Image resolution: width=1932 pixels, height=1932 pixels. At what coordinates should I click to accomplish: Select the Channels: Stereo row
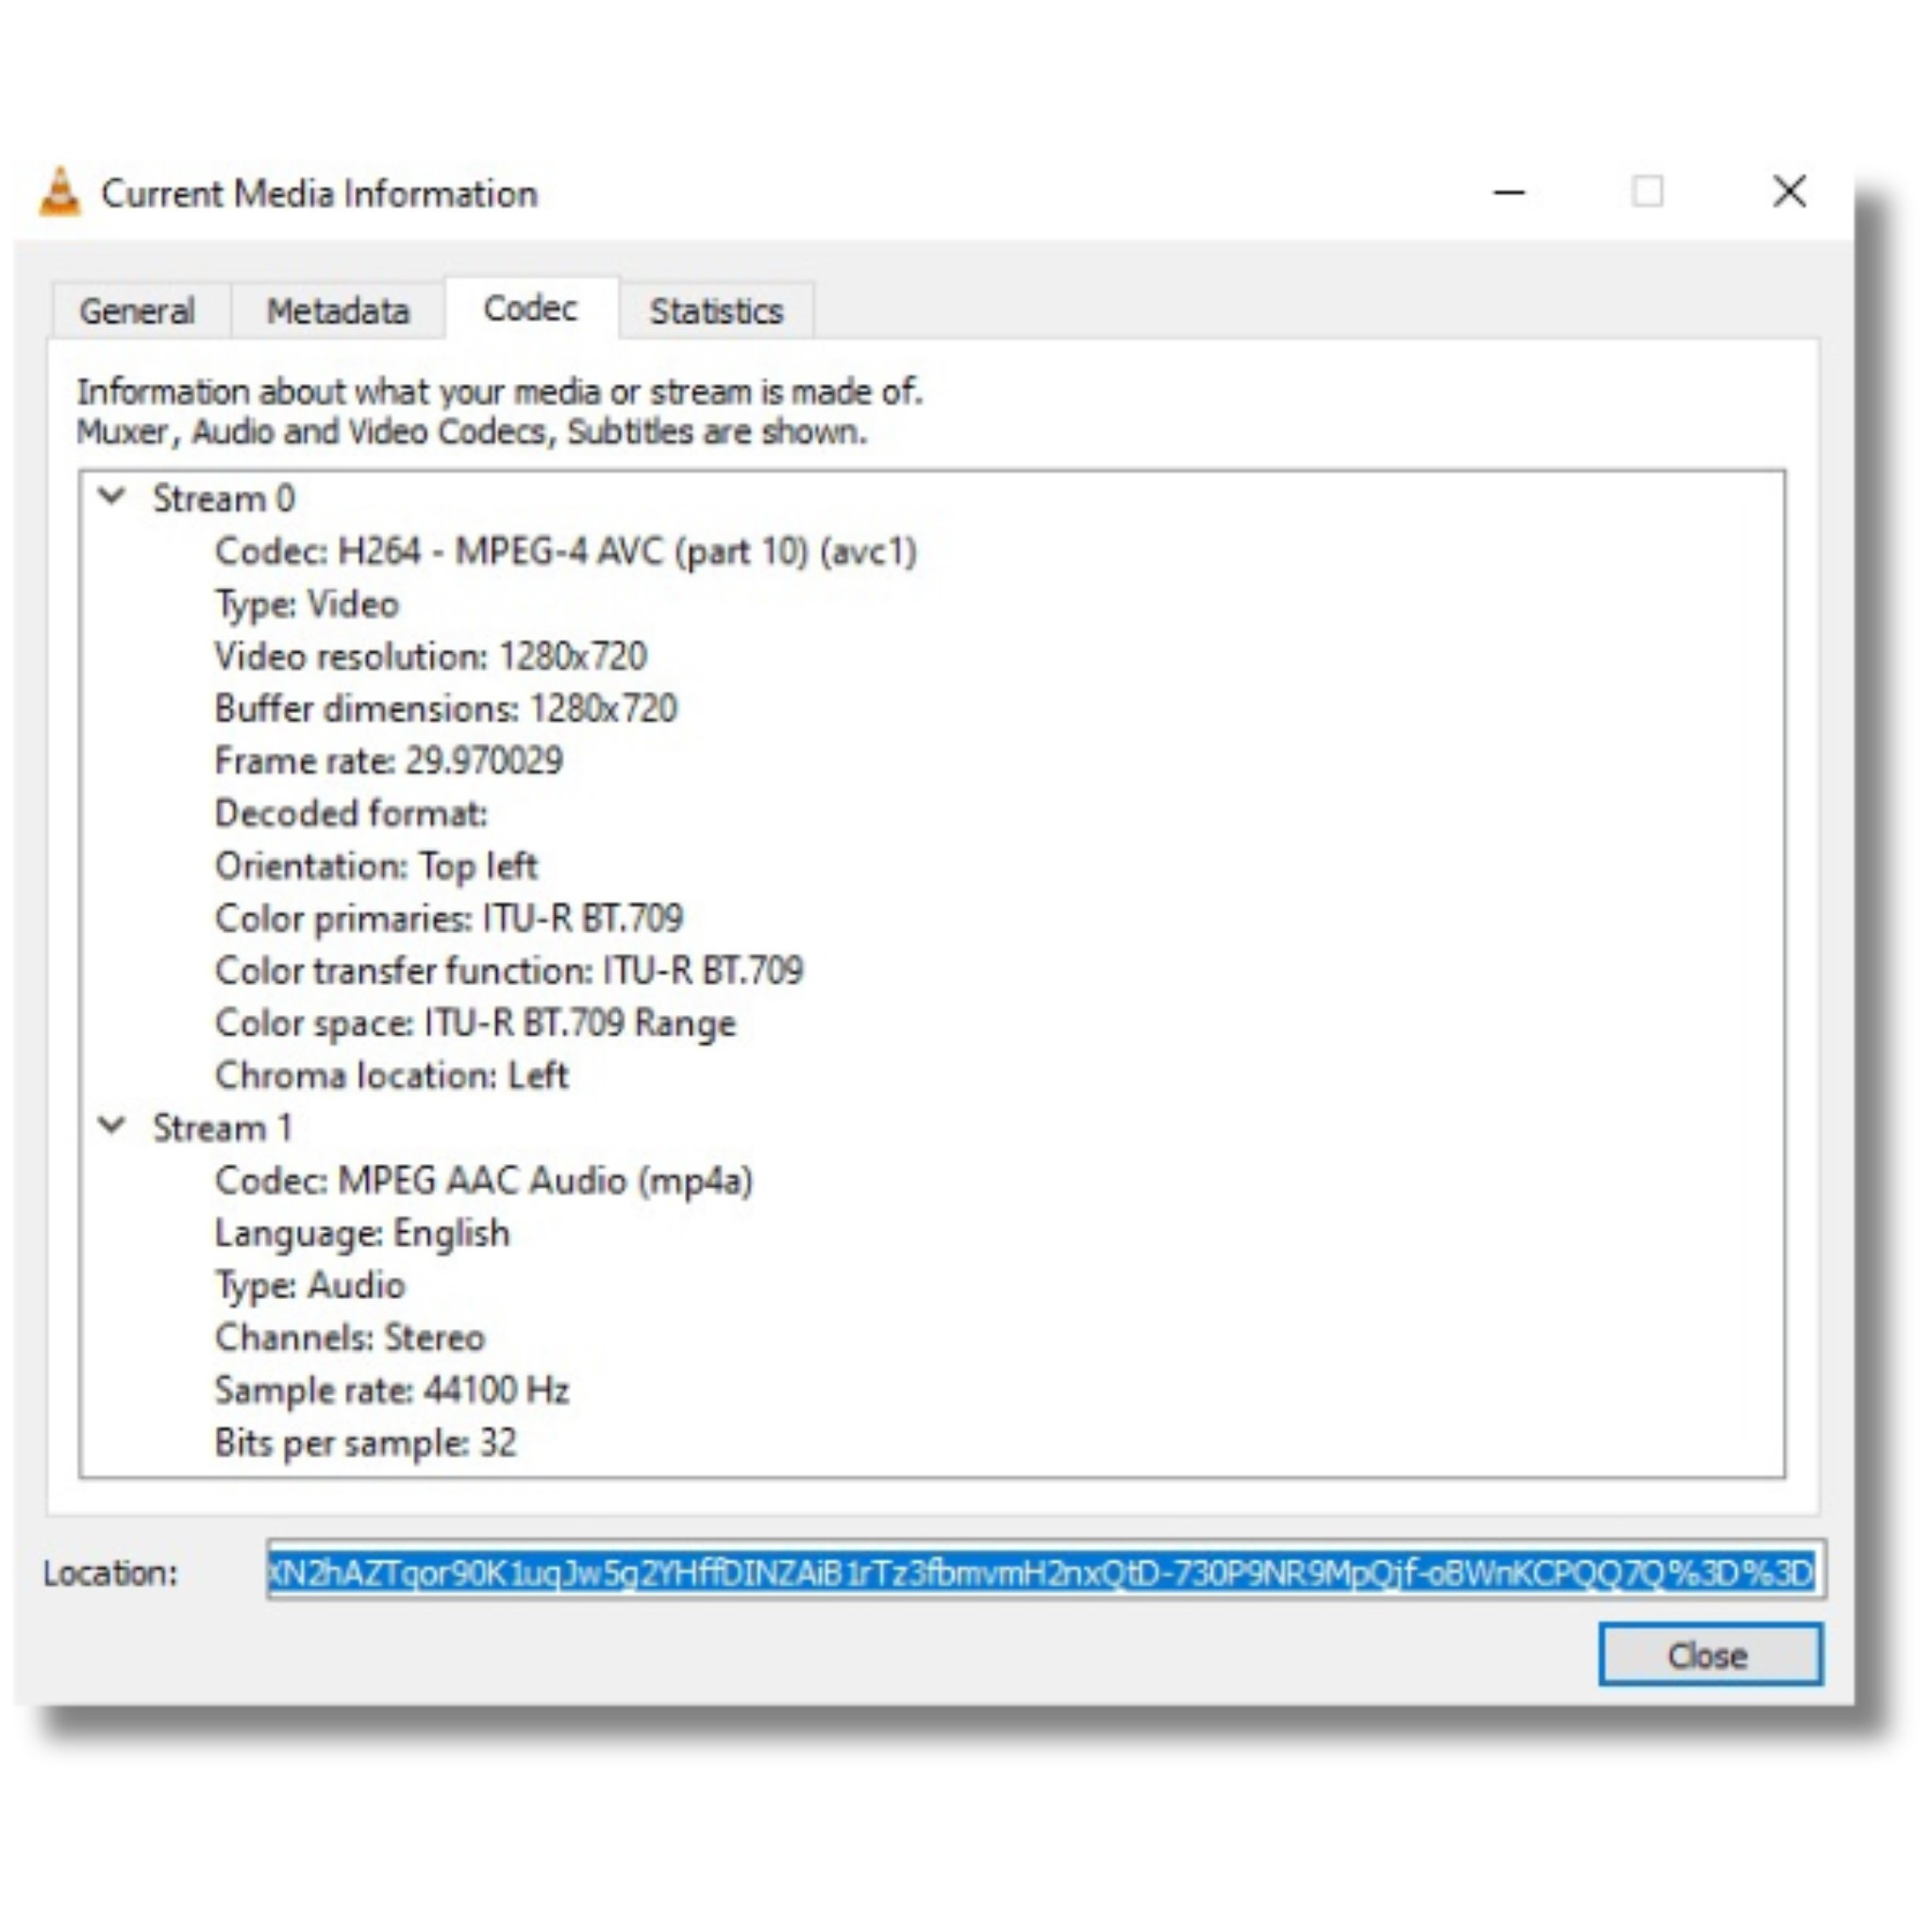349,1338
